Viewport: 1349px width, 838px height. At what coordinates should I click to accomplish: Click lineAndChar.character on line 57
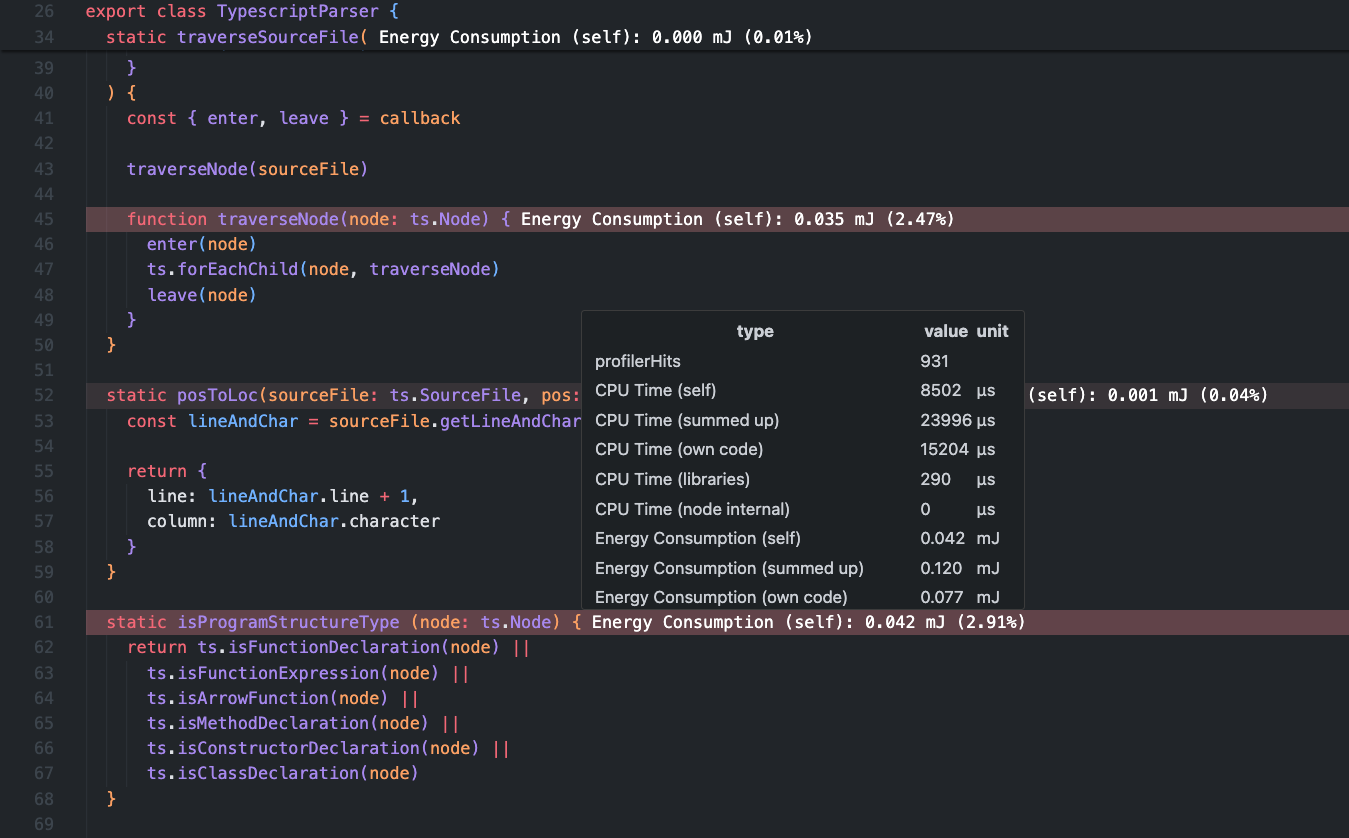tap(334, 521)
